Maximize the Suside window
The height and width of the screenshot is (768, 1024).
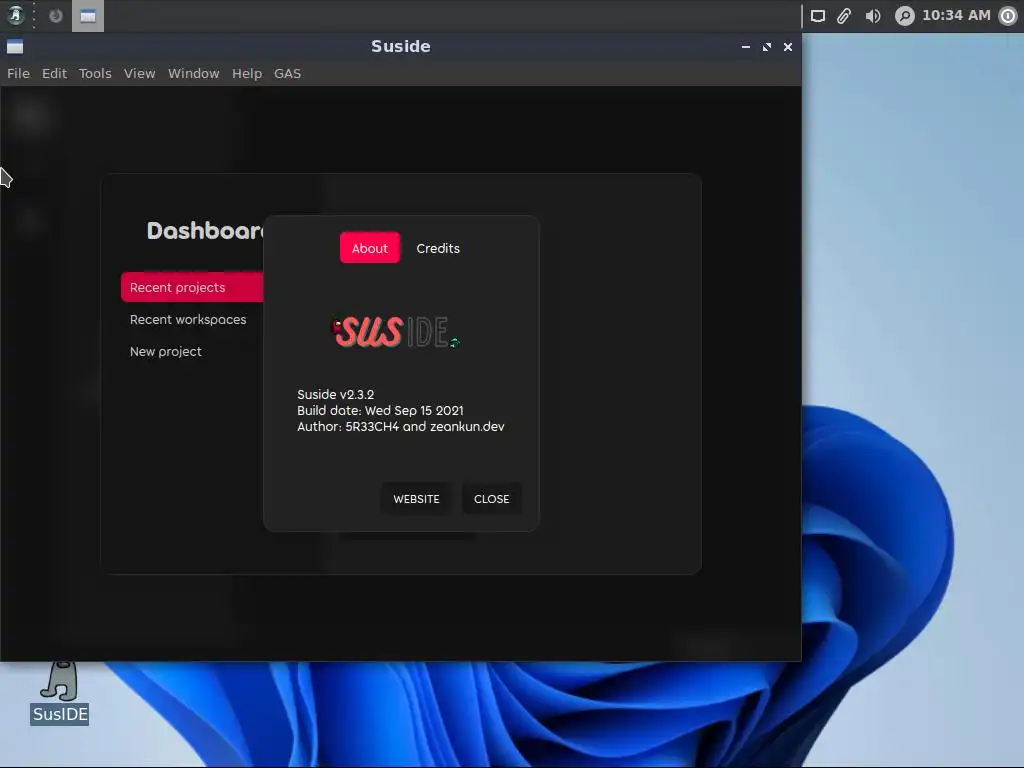tap(767, 47)
